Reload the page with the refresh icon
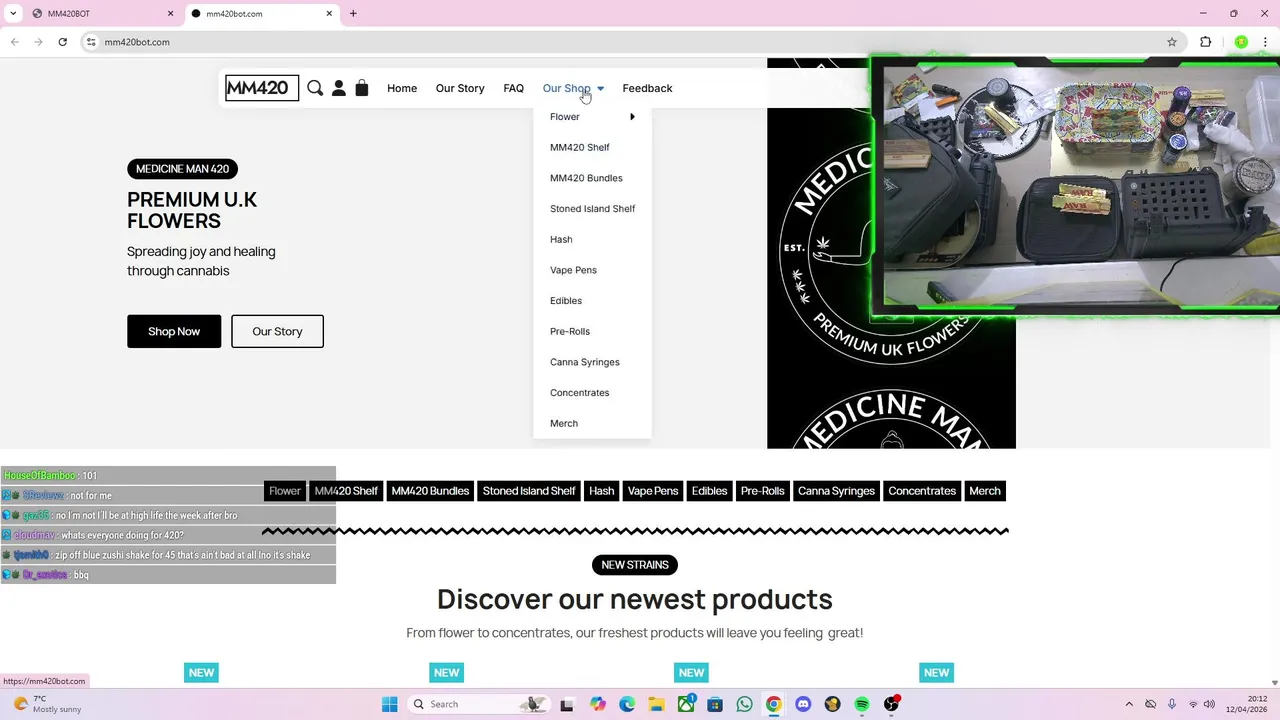This screenshot has height=720, width=1280. click(x=62, y=42)
